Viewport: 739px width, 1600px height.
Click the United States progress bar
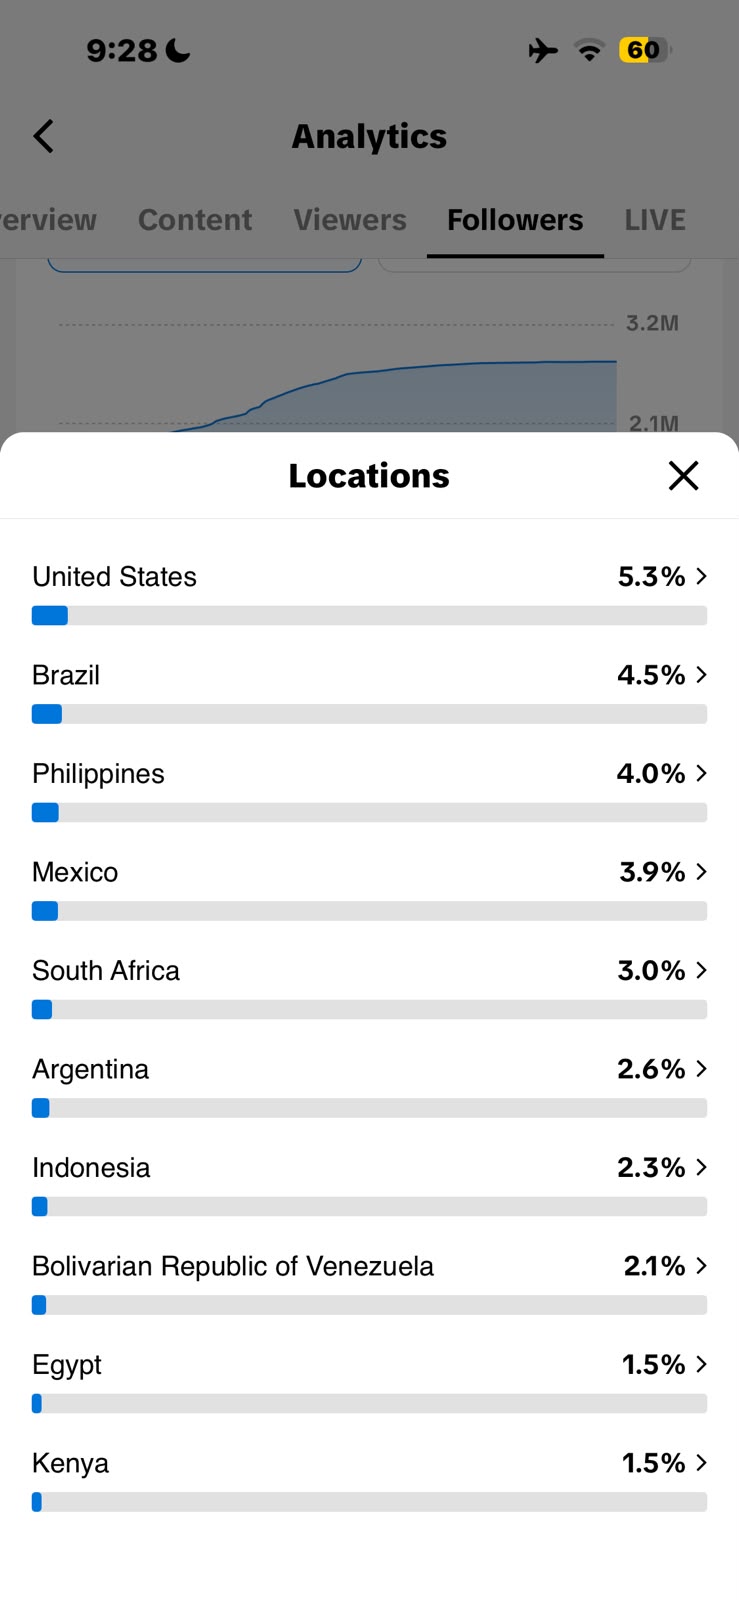coord(369,615)
